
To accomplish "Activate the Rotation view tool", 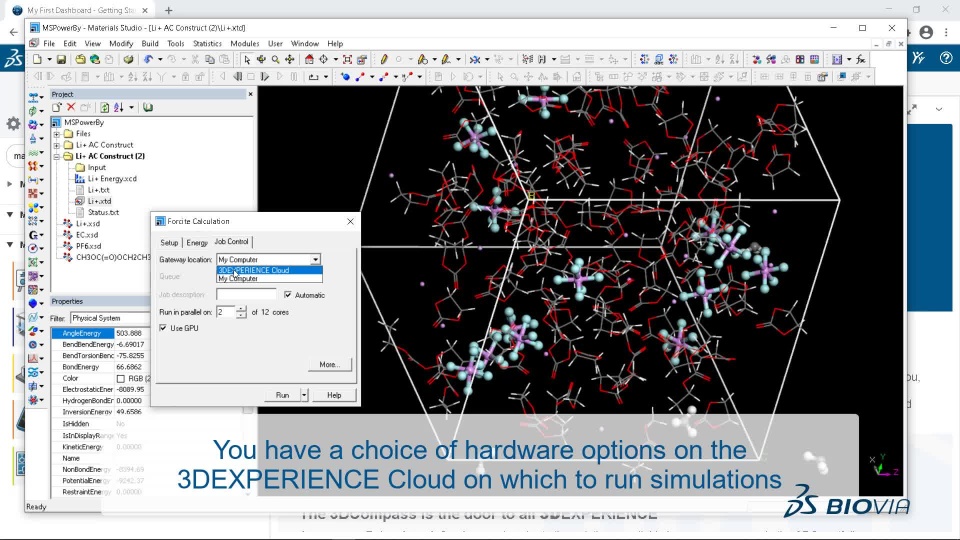I will 261,59.
